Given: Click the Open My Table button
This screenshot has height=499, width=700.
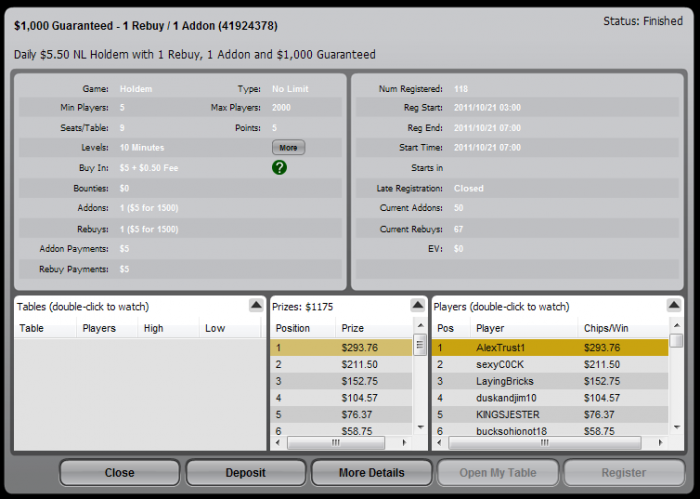Looking at the screenshot, I should (498, 473).
